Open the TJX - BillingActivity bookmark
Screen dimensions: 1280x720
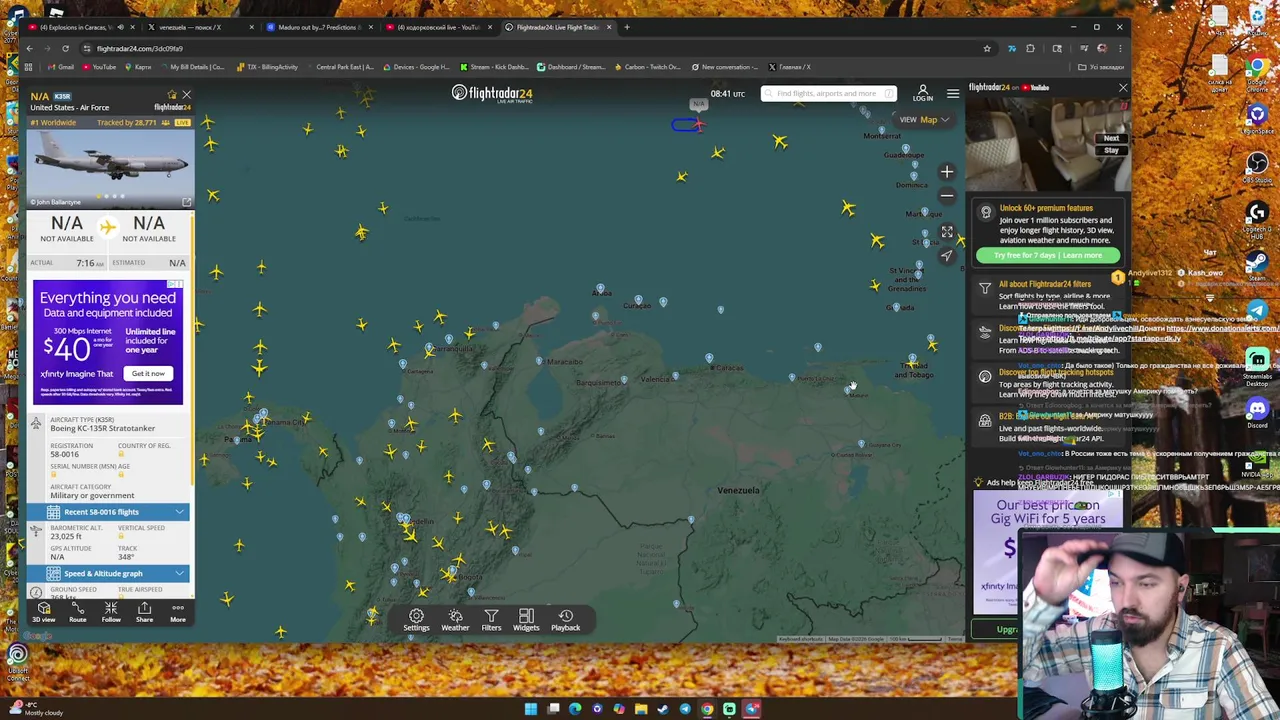click(x=267, y=67)
